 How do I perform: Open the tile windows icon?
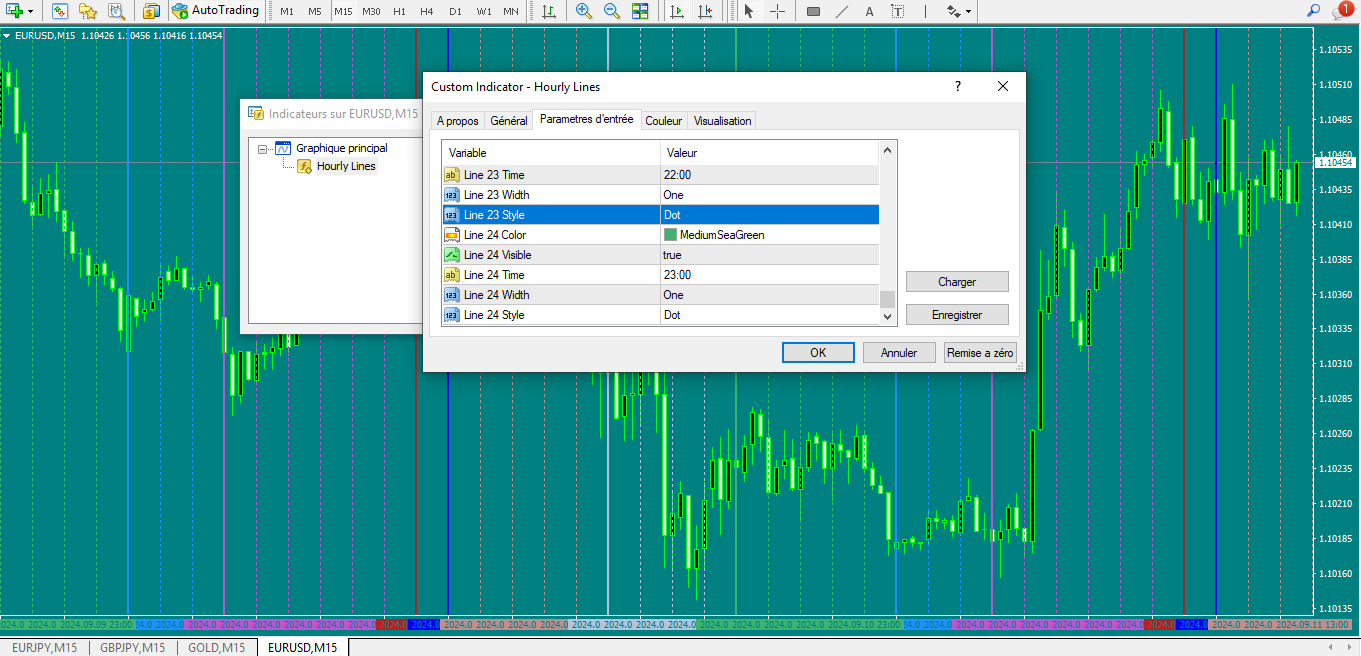tap(640, 11)
